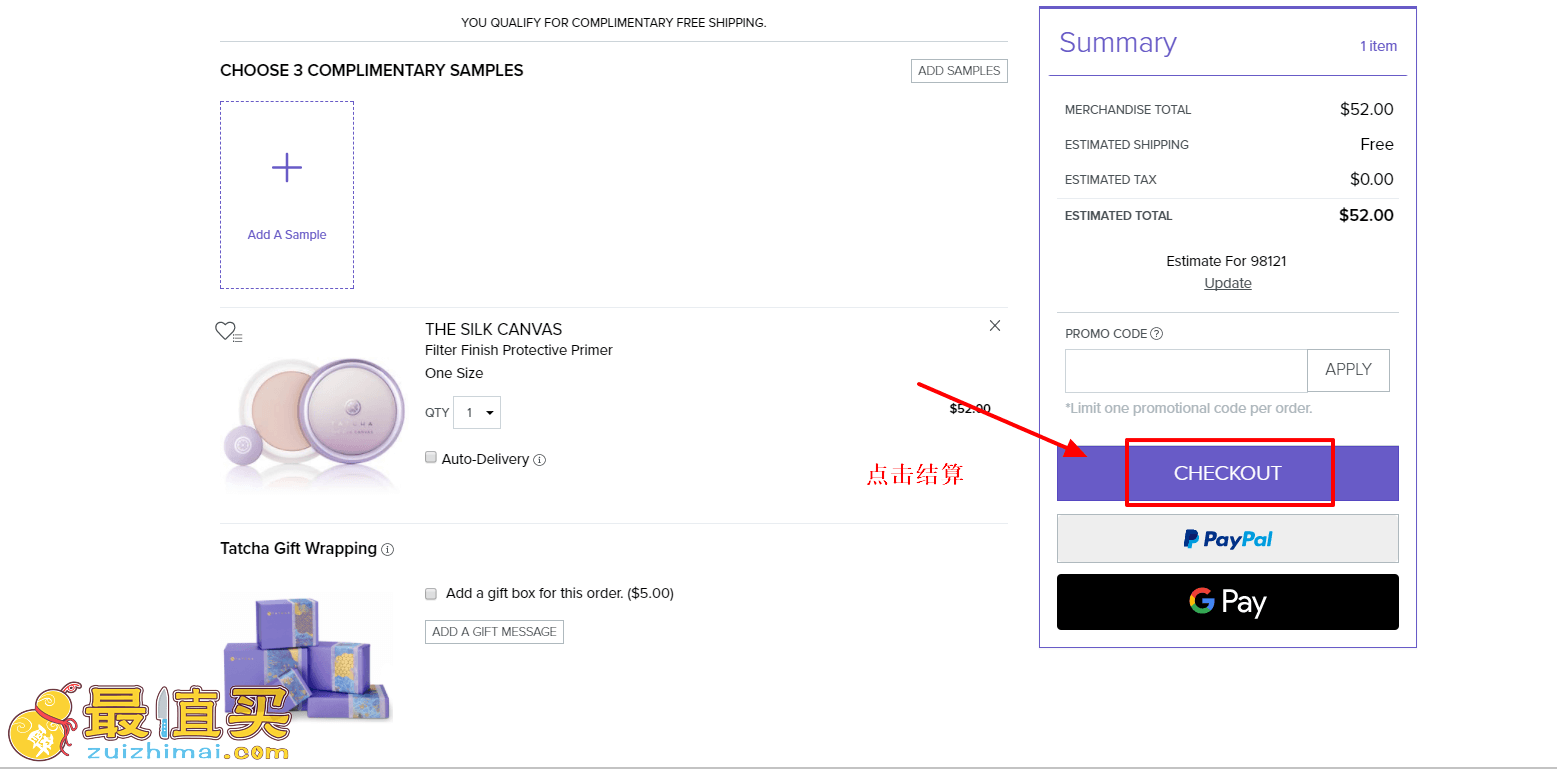1557x769 pixels.
Task: Click ADD A GIFT MESSAGE button
Action: tap(494, 632)
